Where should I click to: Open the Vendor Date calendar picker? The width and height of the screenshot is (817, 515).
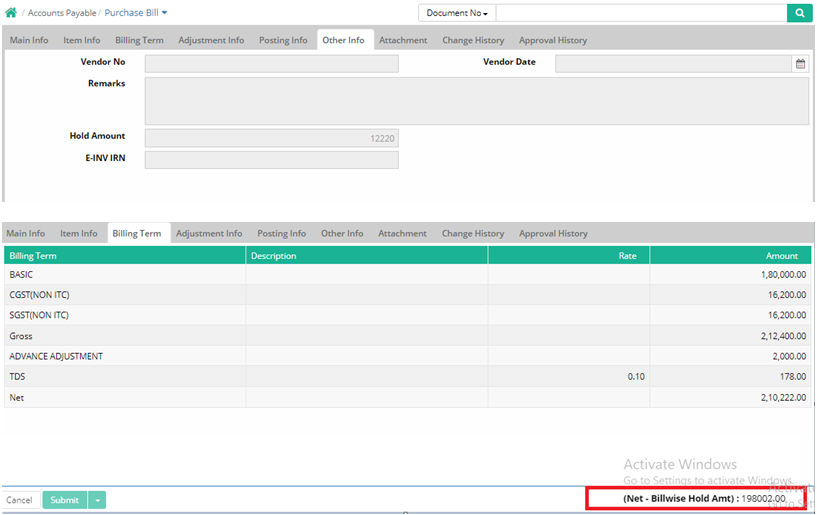(800, 64)
